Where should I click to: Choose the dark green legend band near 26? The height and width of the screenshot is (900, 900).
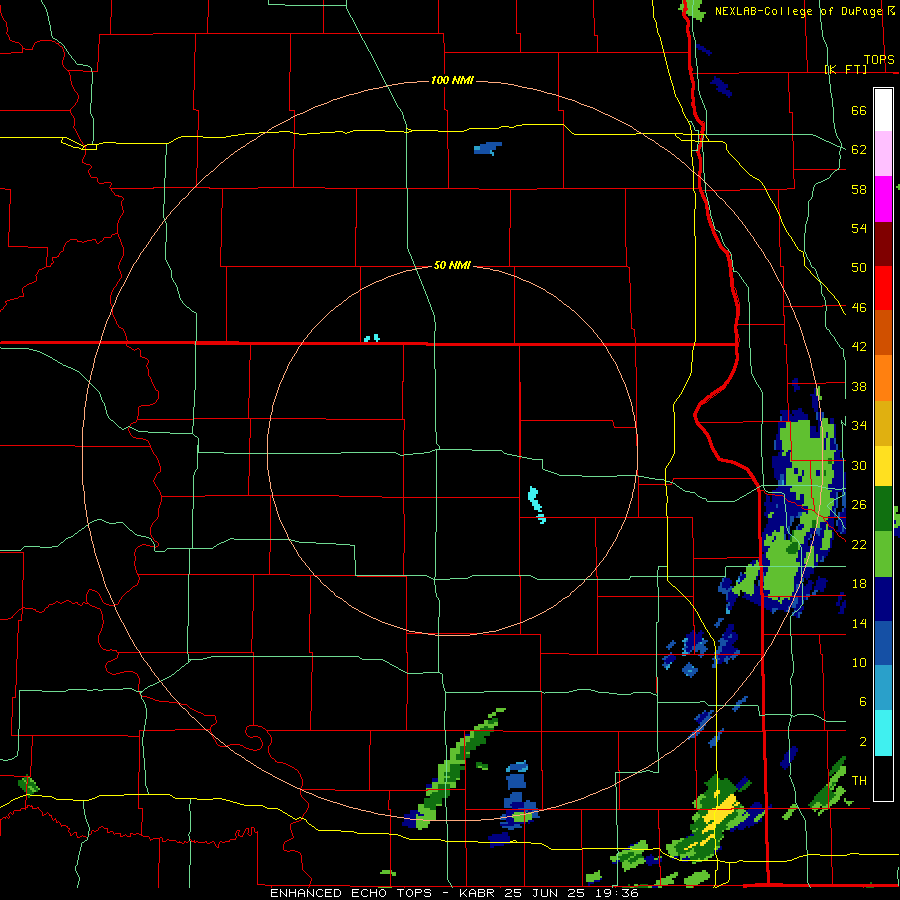883,509
